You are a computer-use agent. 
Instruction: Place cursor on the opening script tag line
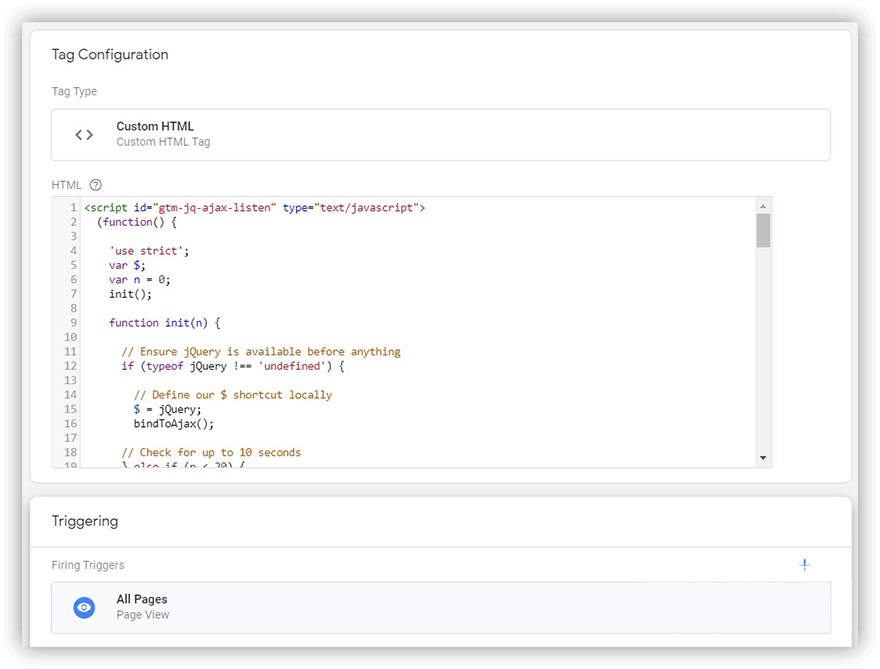tap(254, 208)
